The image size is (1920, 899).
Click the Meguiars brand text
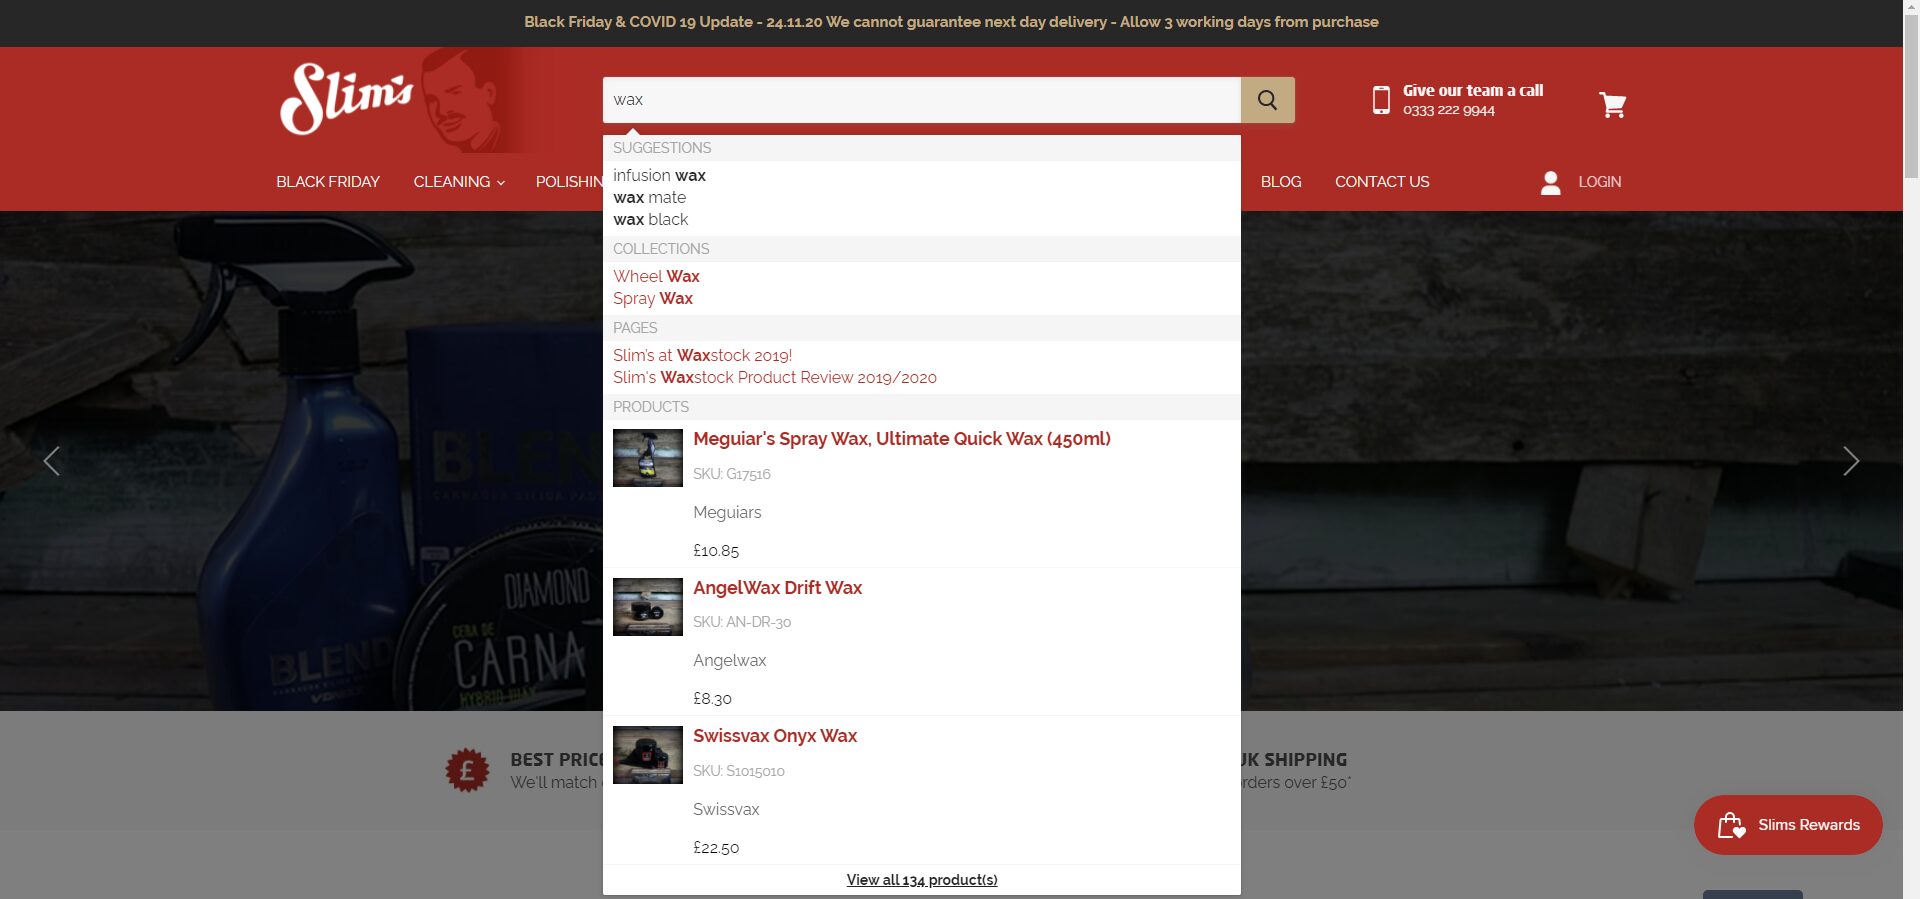[727, 512]
